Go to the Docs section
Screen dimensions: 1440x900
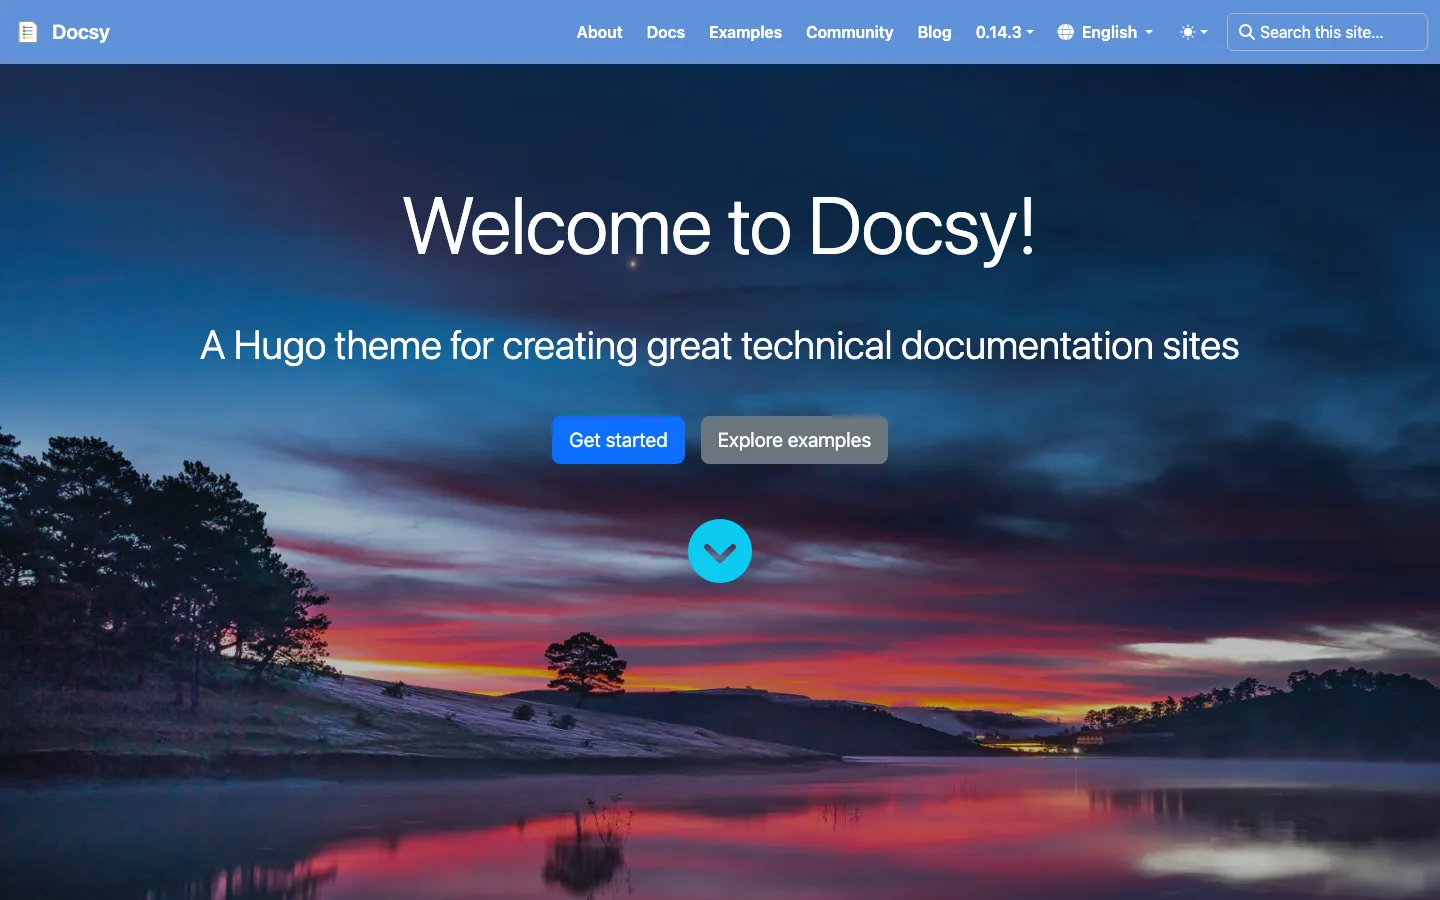pos(665,32)
